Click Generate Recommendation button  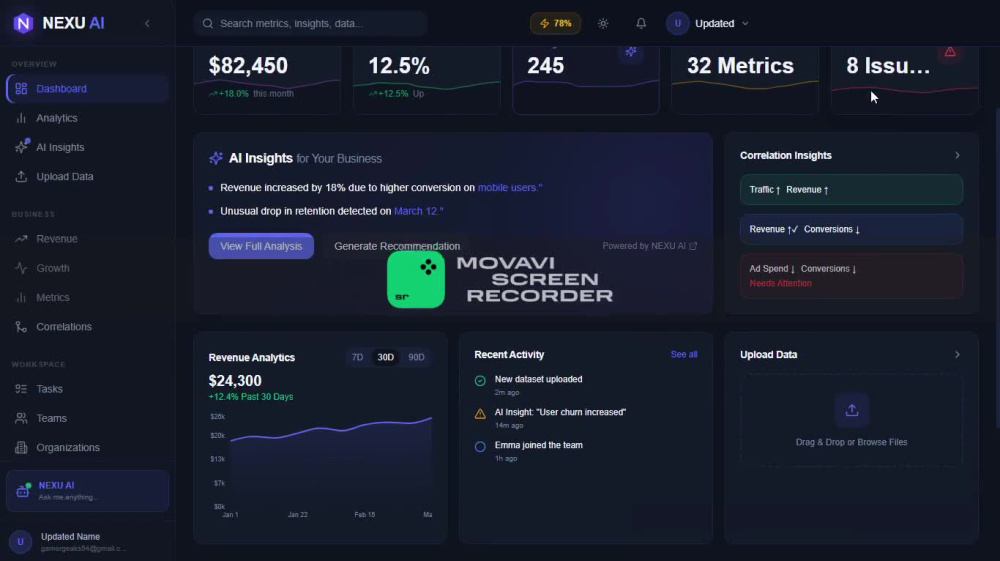click(x=397, y=246)
